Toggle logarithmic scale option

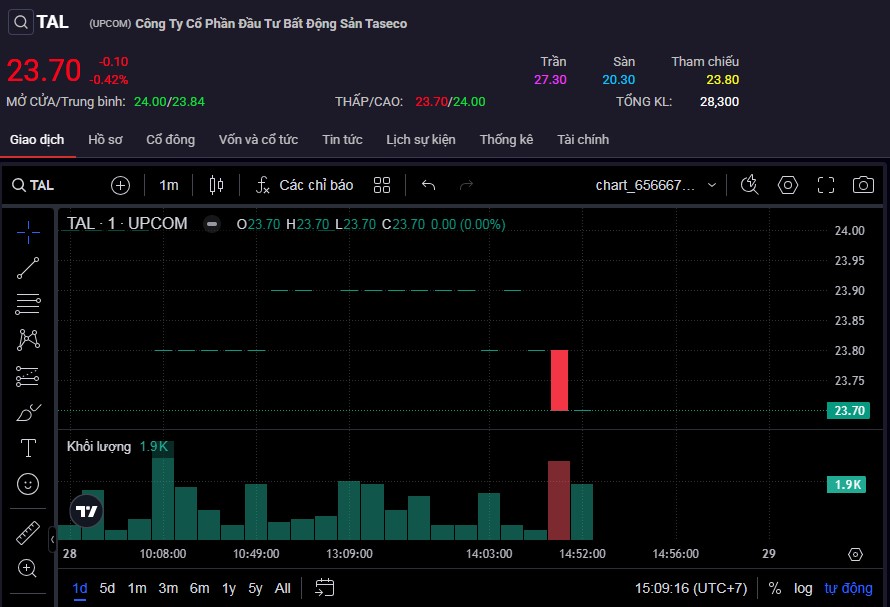point(803,588)
